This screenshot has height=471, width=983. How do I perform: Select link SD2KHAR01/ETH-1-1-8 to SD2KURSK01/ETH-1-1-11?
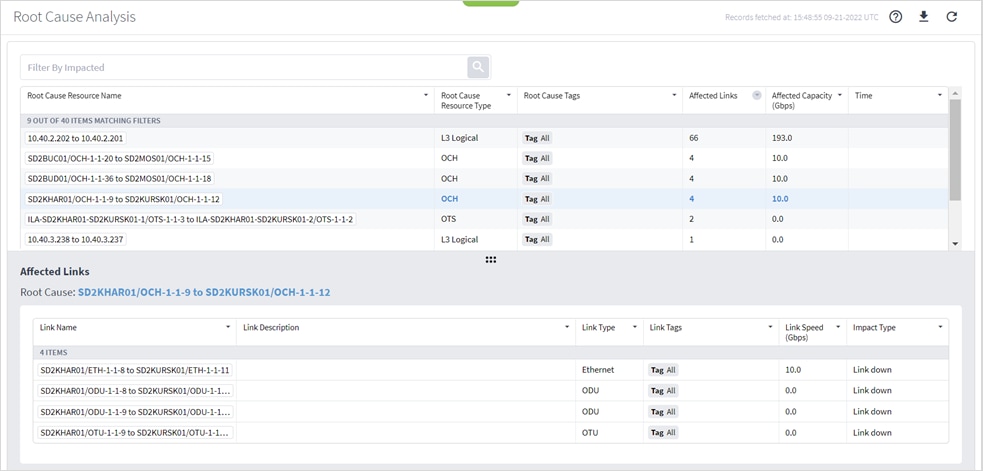click(135, 370)
